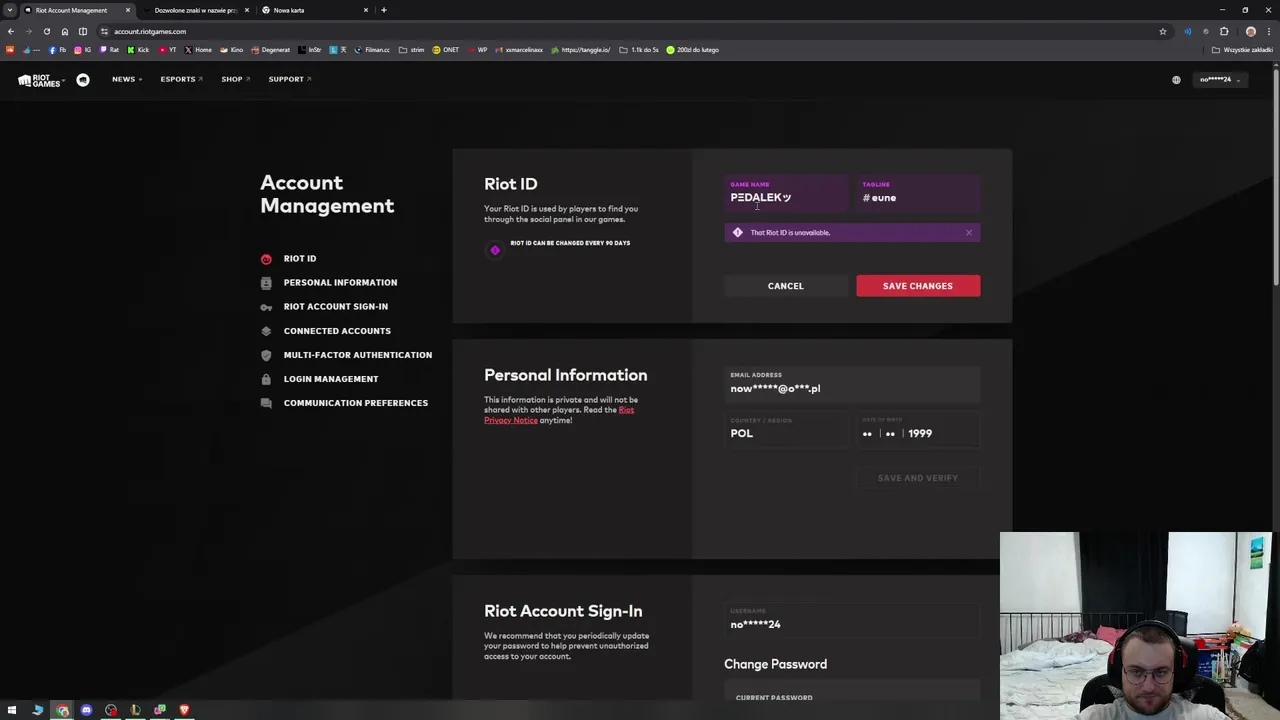The width and height of the screenshot is (1280, 720).
Task: Click the purple diamond 90 days info icon
Action: [495, 250]
